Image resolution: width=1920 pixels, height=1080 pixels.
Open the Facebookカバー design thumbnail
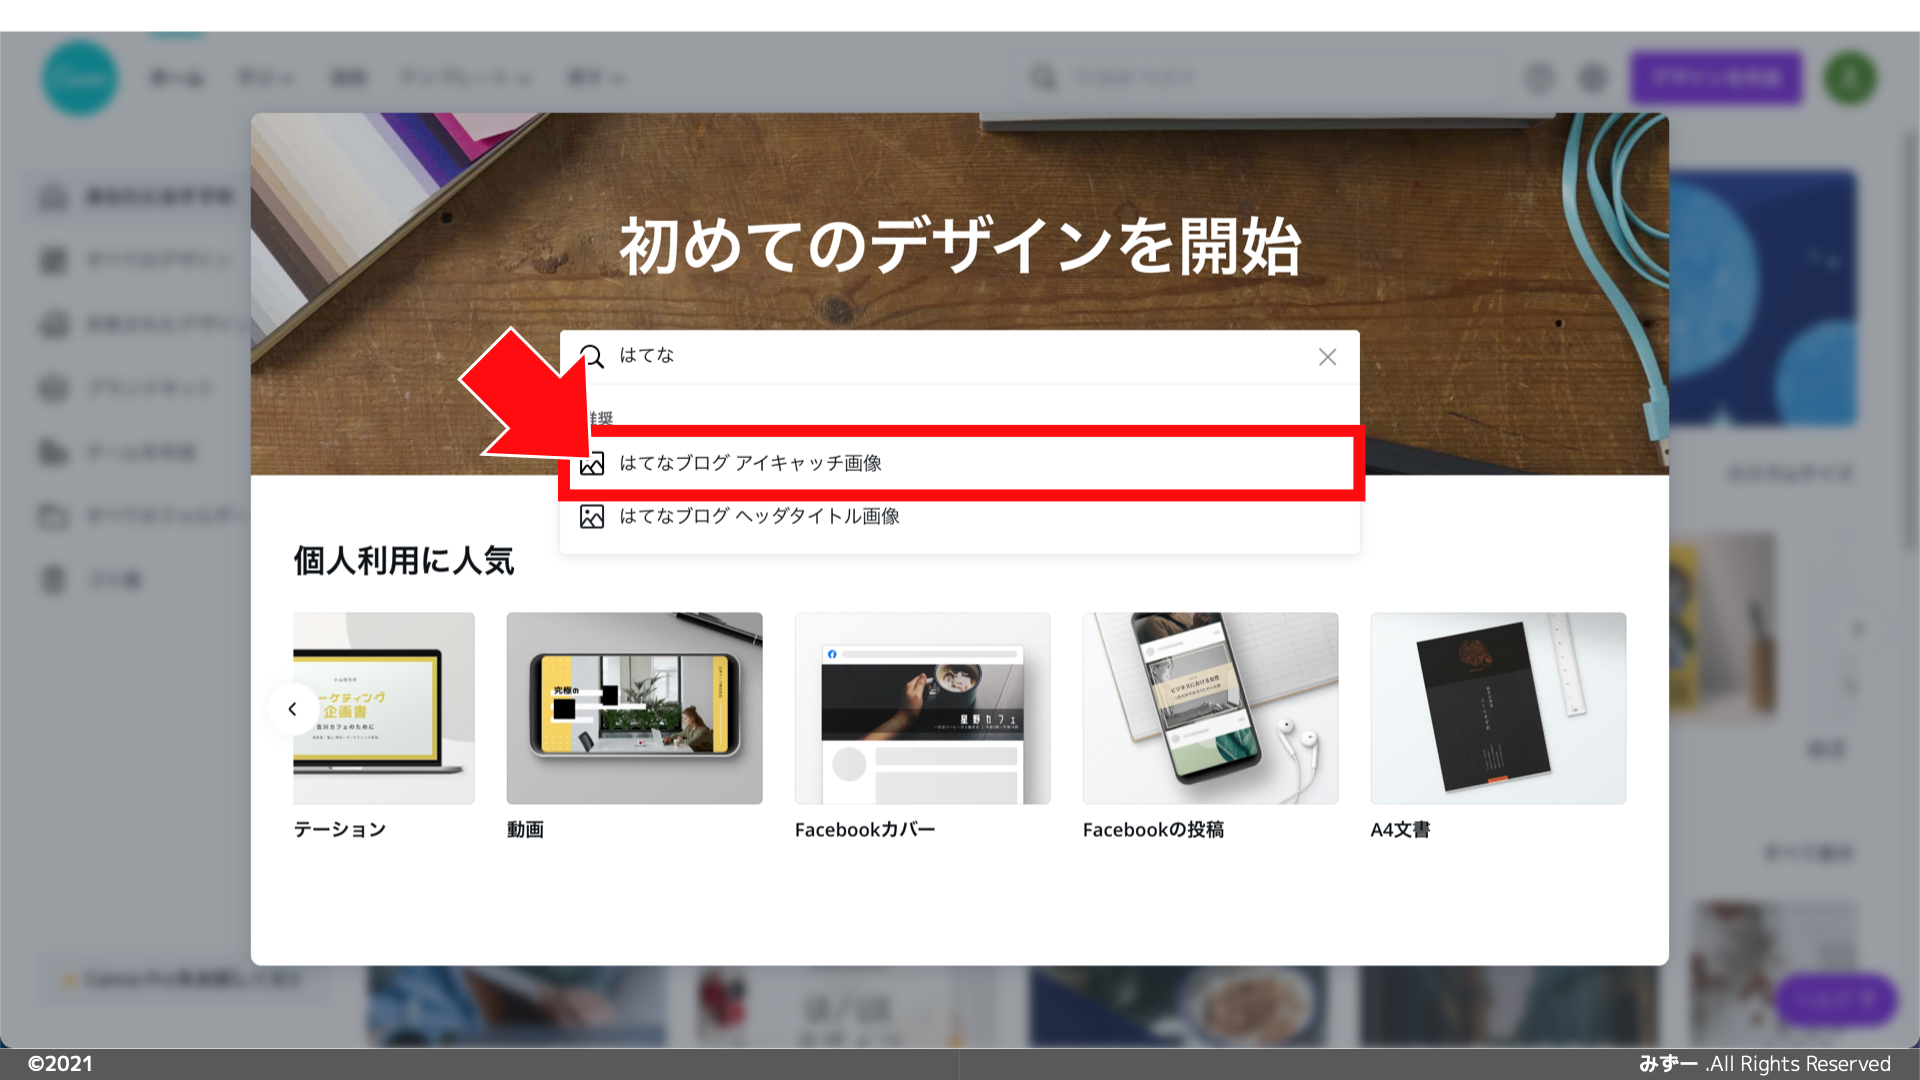coord(922,708)
